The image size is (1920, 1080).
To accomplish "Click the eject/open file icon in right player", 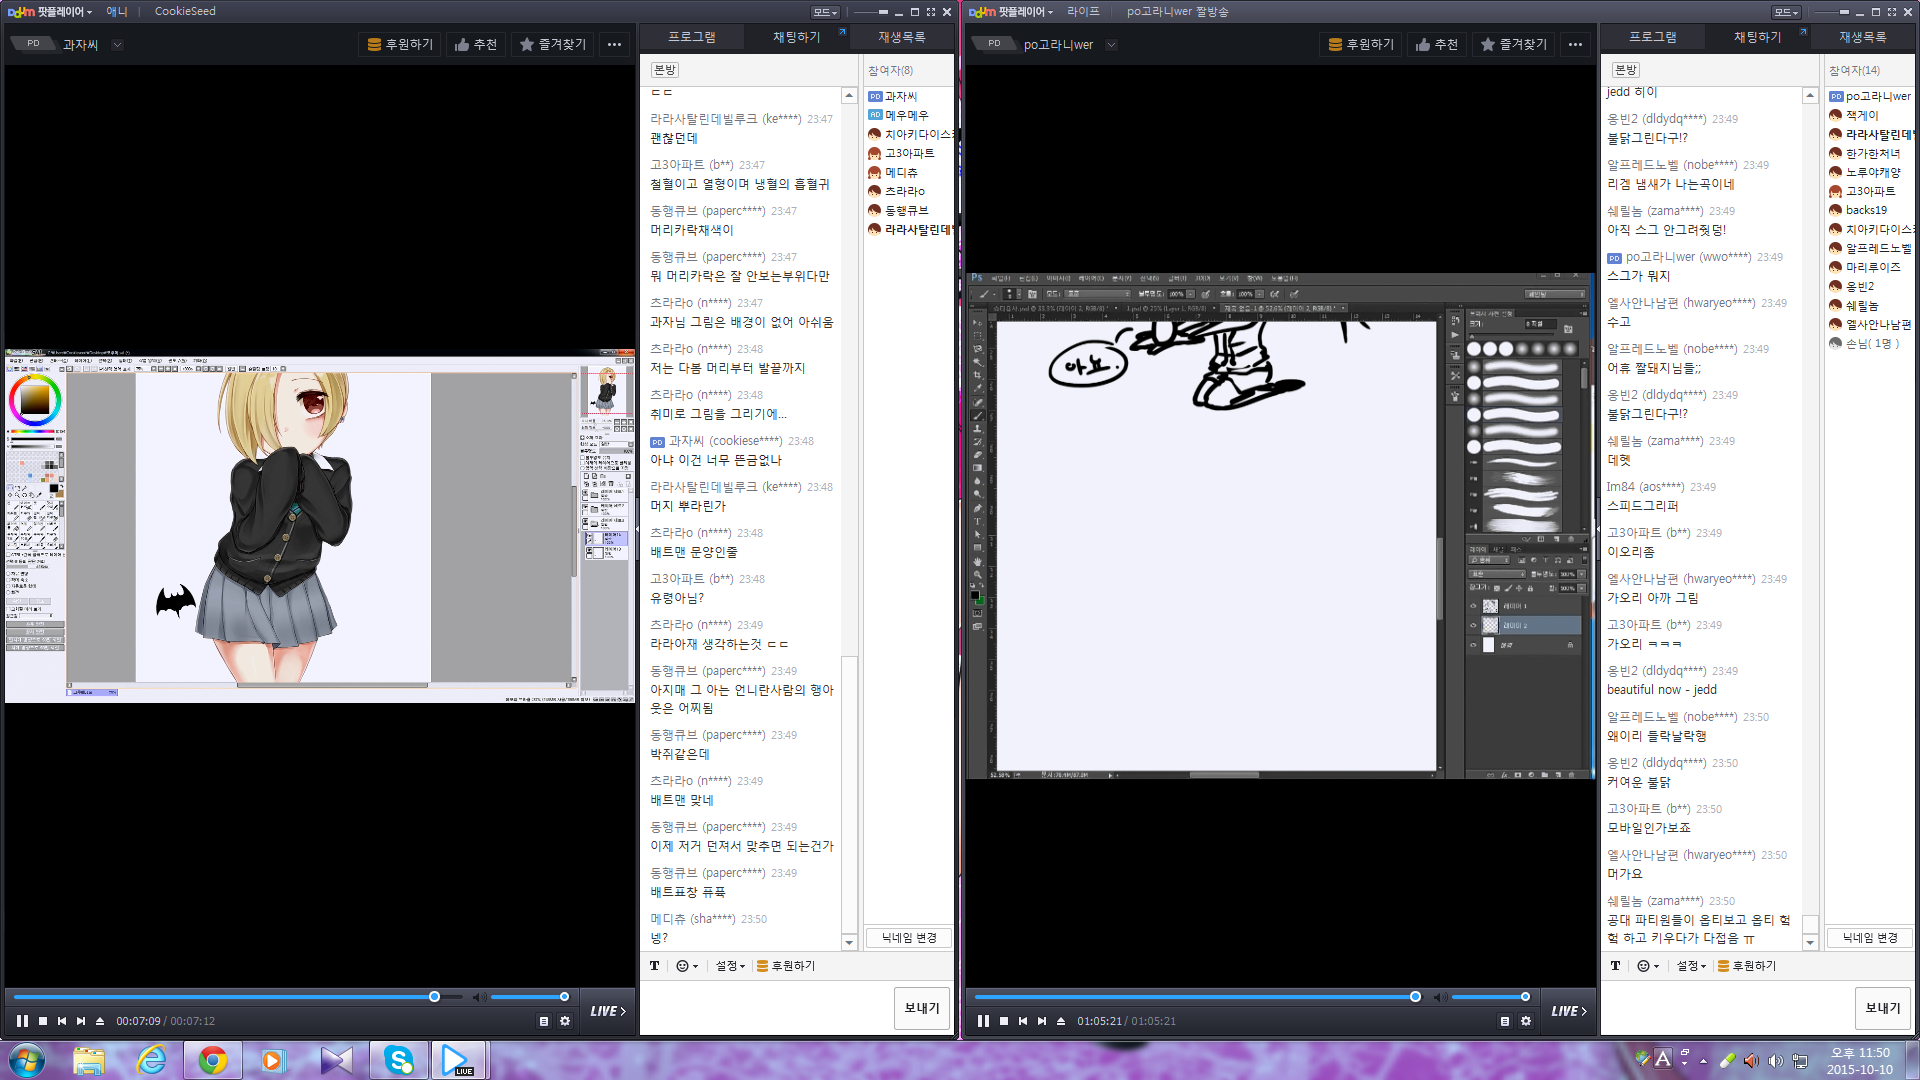I will pyautogui.click(x=1061, y=1021).
